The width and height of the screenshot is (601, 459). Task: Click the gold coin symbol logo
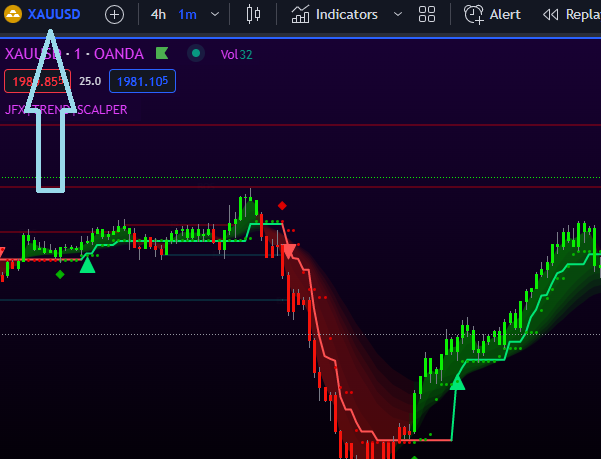14,14
